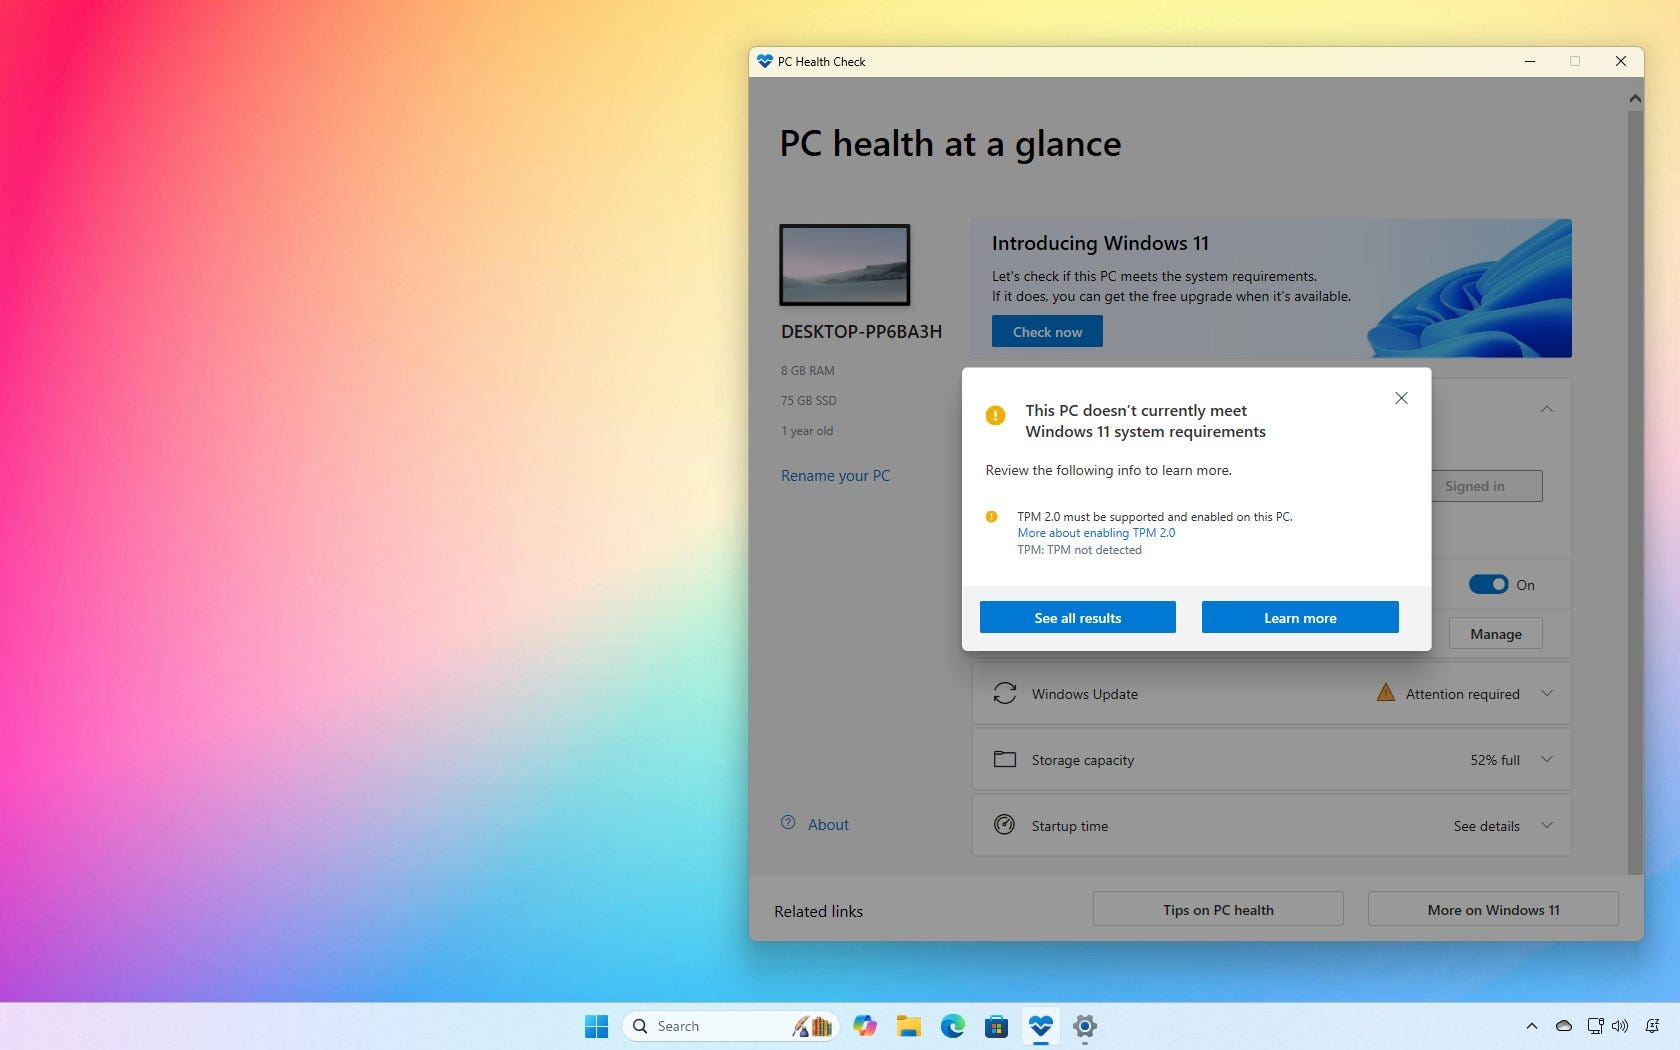Toggle the On switch off

(1488, 585)
